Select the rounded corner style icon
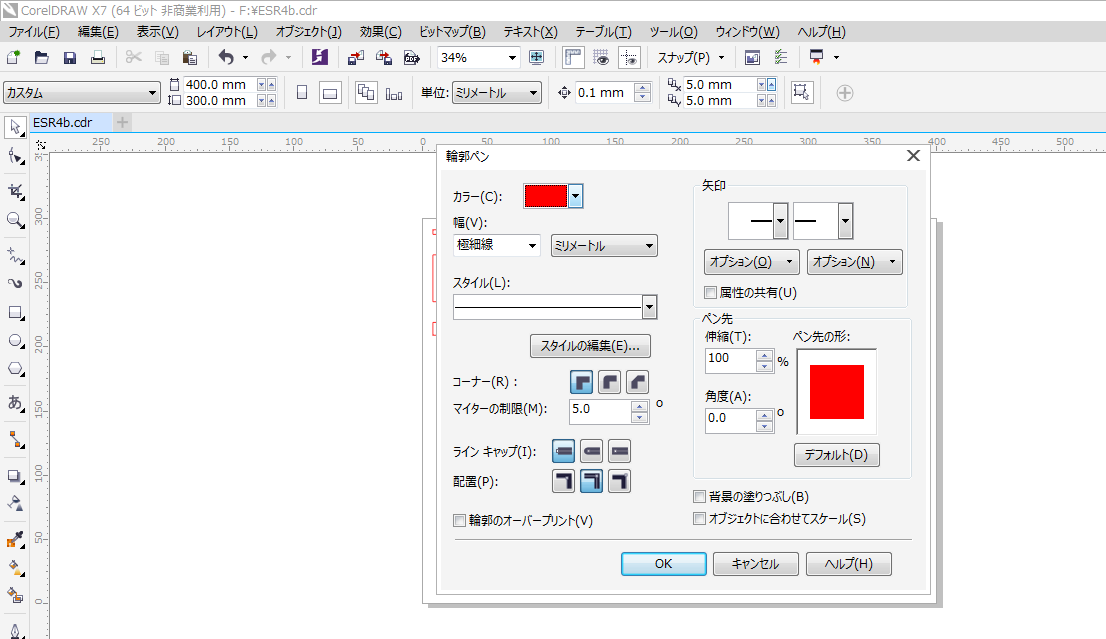1106x639 pixels. pos(609,382)
